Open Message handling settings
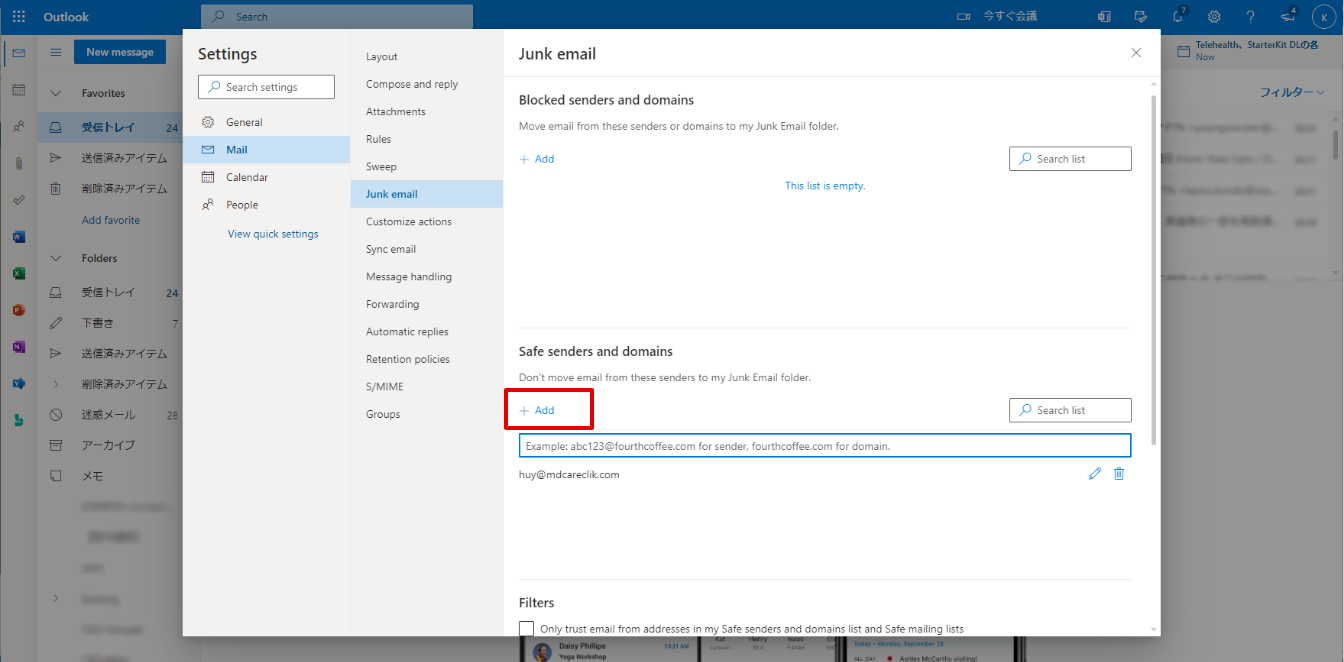 click(427, 277)
